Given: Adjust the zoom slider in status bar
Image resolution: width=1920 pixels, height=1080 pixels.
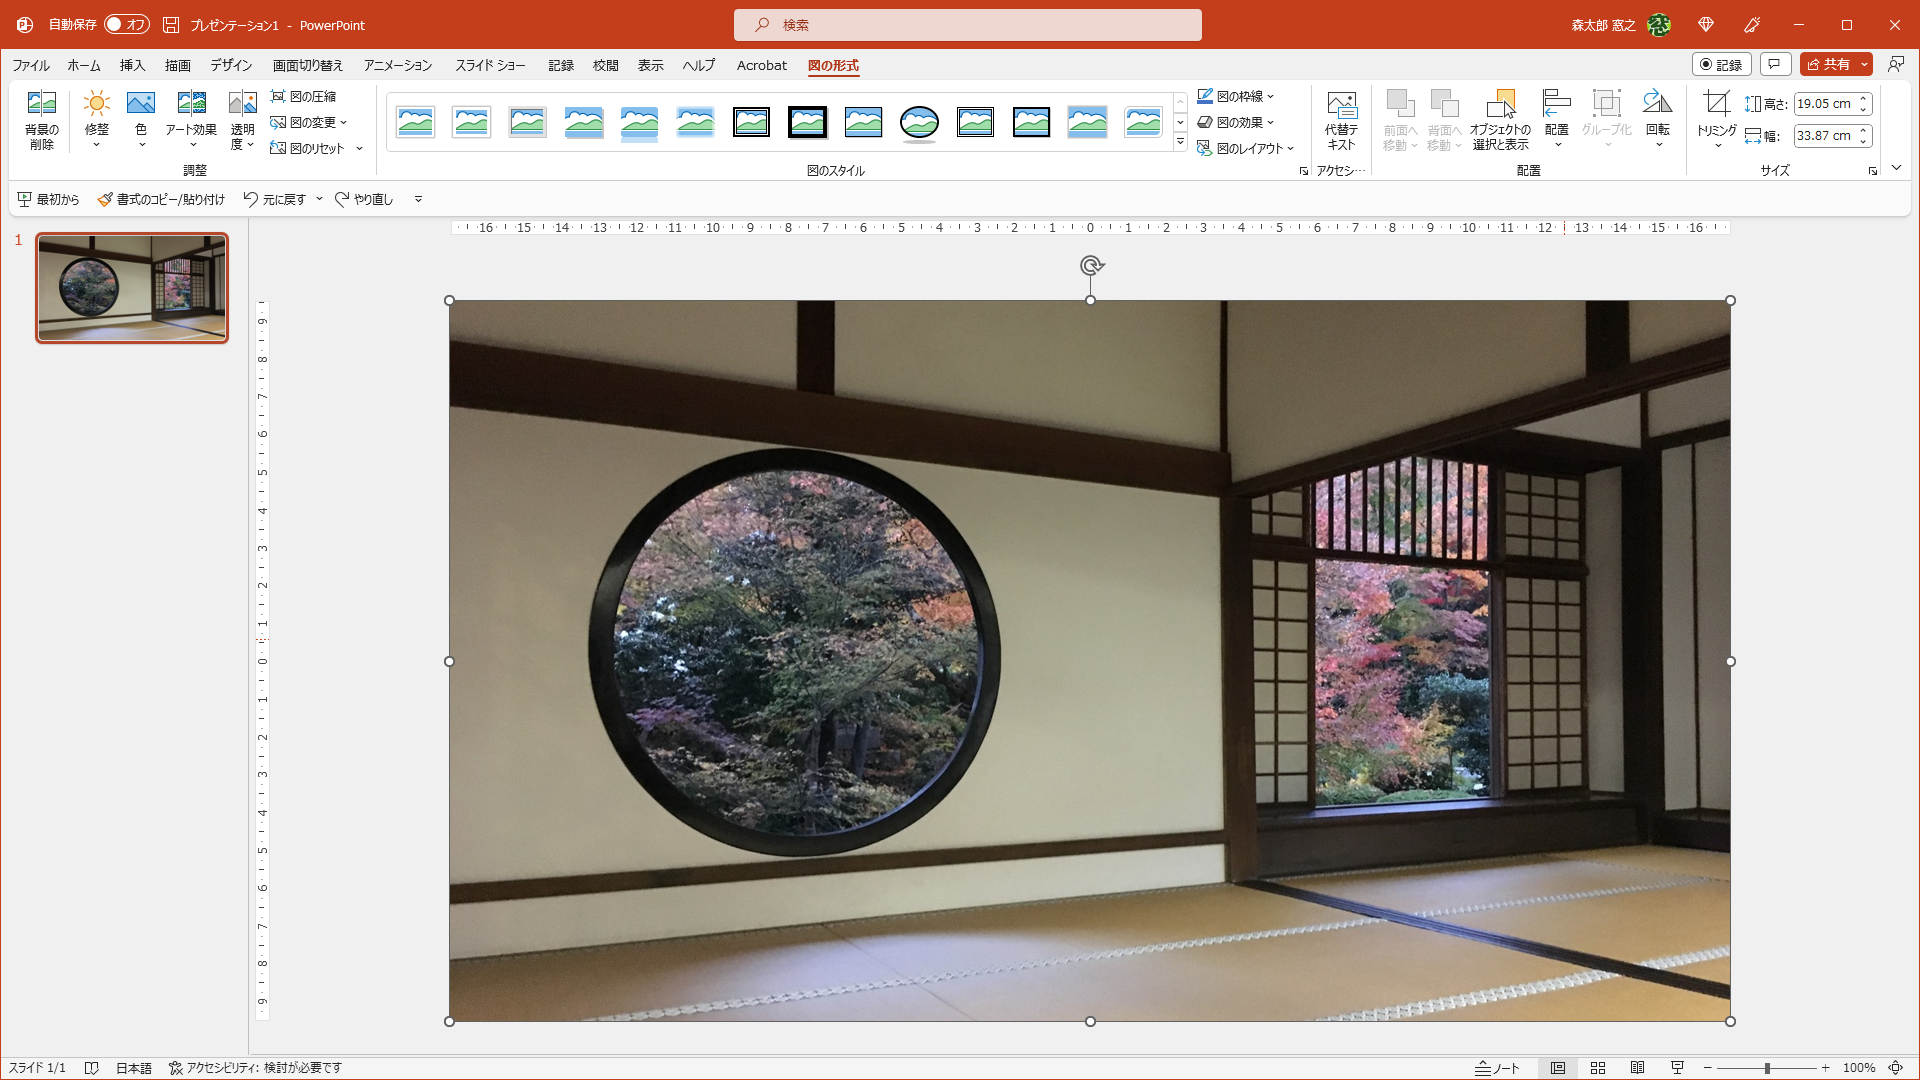Looking at the screenshot, I should pos(1768,1067).
